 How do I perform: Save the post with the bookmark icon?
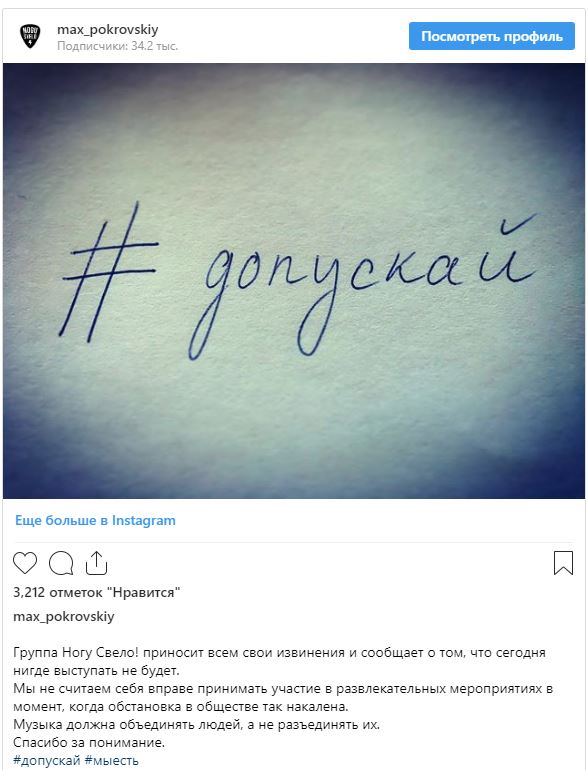563,563
